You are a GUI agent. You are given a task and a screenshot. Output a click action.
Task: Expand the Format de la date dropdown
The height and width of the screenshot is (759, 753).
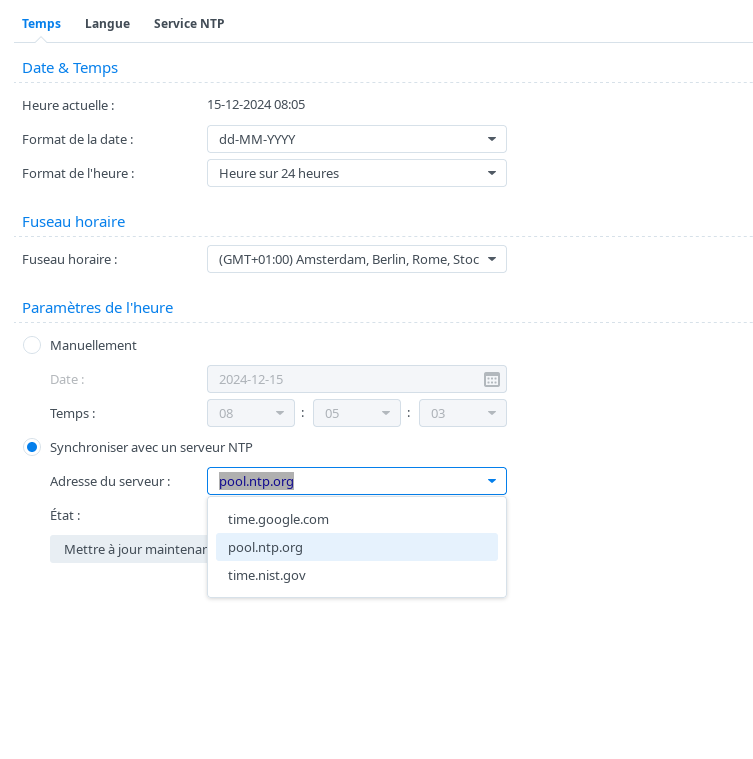pos(356,139)
